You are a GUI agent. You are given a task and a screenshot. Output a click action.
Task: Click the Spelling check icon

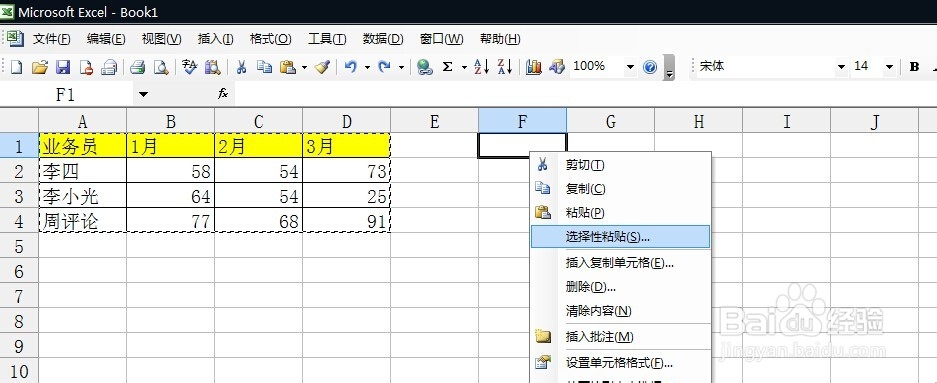(x=189, y=68)
